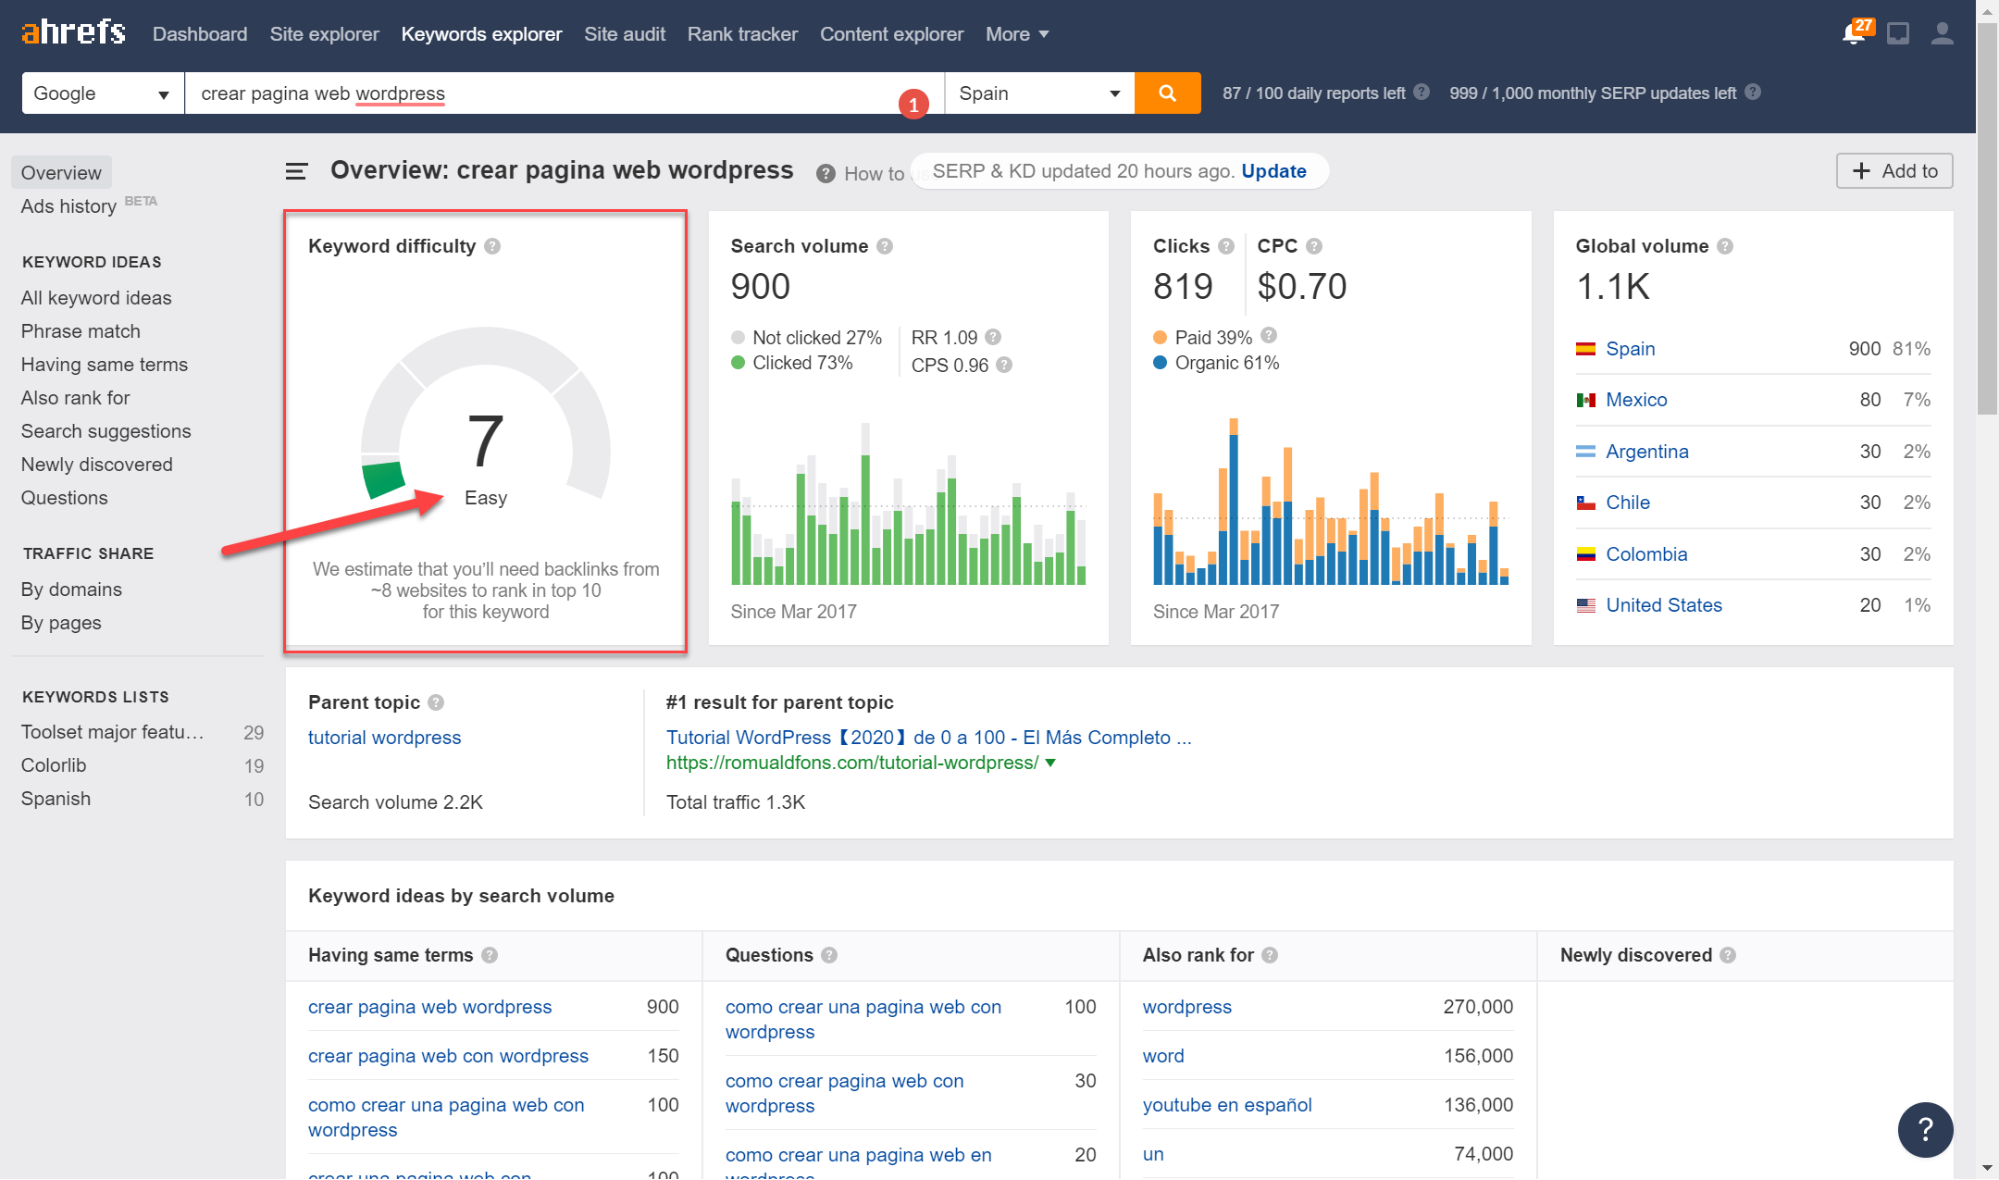This screenshot has height=1180, width=1999.
Task: Expand the More menu
Action: coord(1017,34)
